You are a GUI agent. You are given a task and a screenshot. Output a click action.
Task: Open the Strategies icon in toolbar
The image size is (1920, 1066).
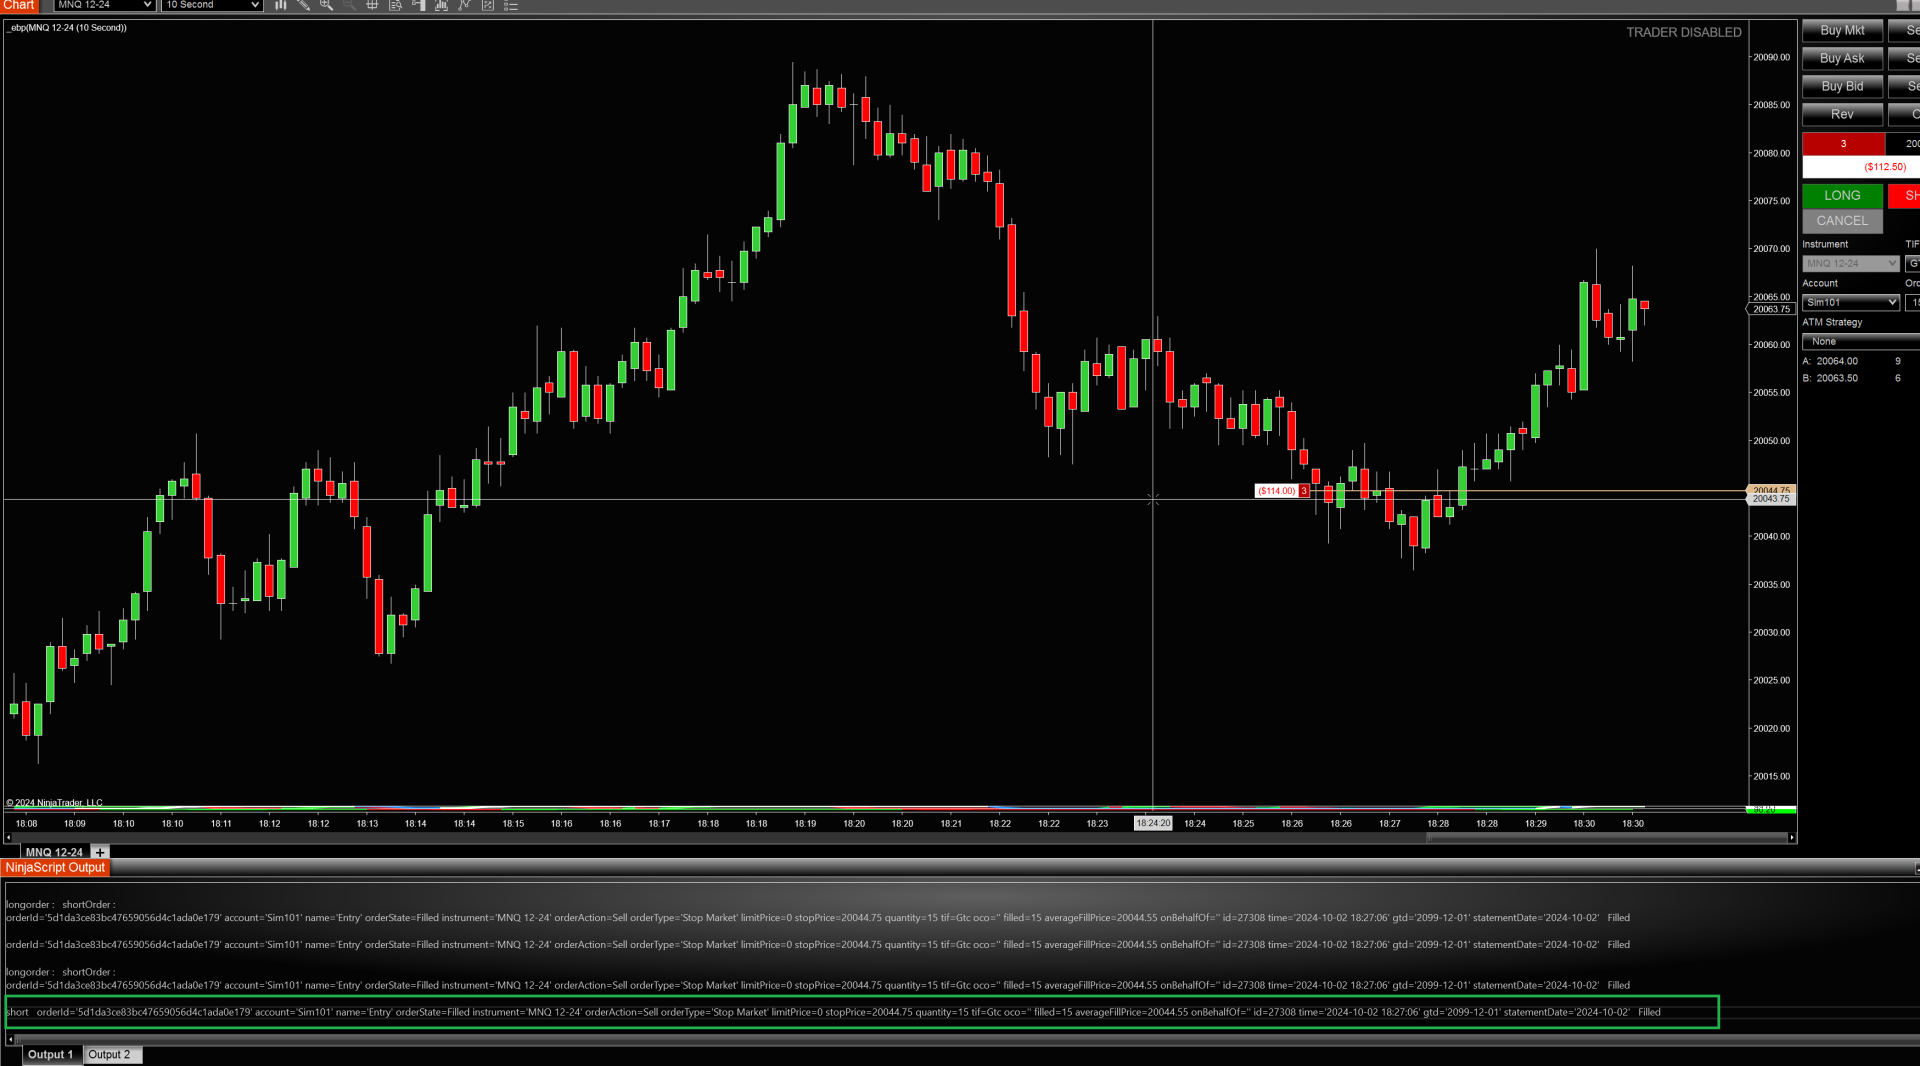pyautogui.click(x=465, y=5)
